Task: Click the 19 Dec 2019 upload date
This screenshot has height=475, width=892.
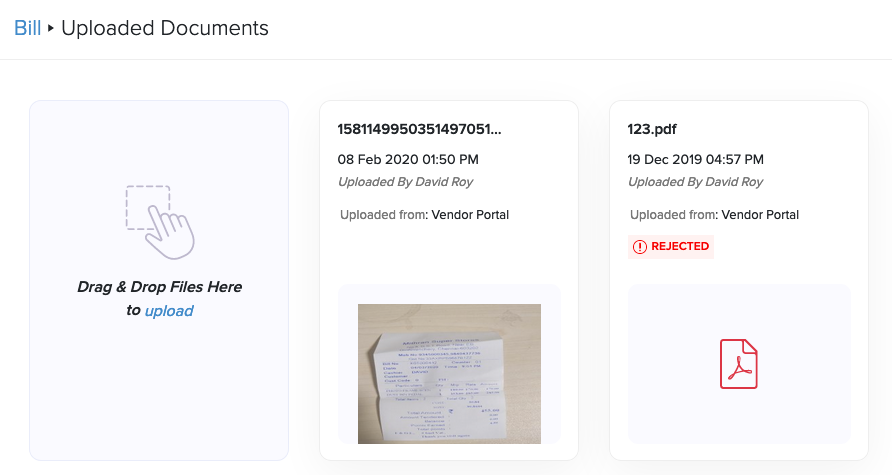Action: click(x=696, y=159)
